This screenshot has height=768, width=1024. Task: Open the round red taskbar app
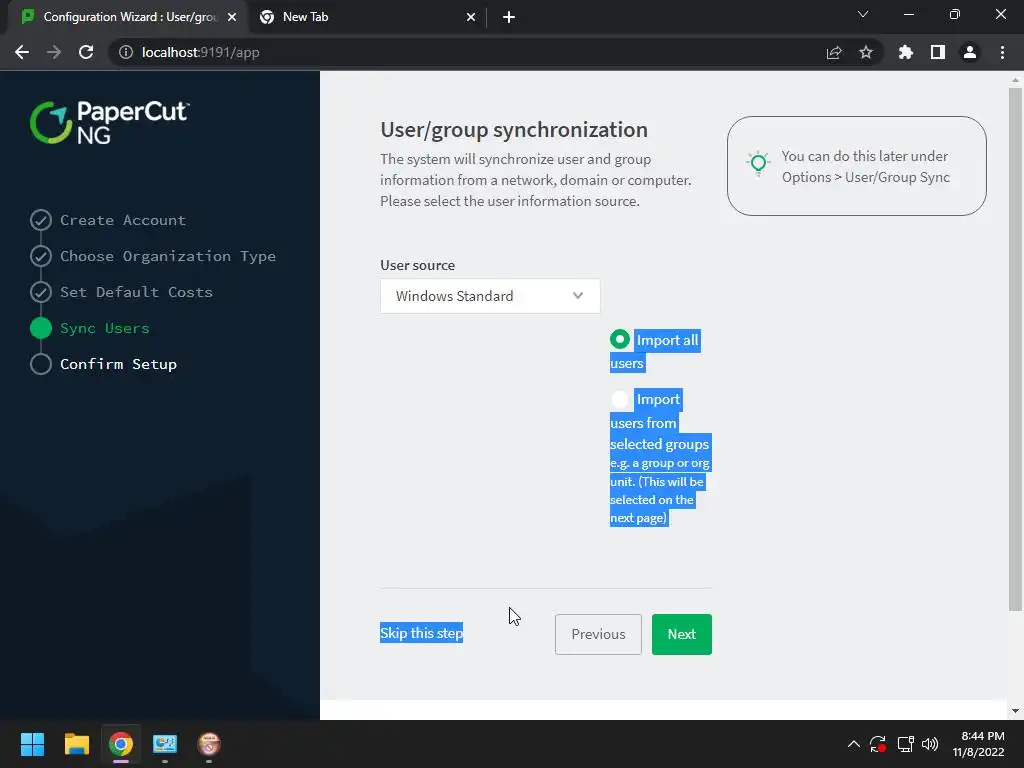(209, 744)
